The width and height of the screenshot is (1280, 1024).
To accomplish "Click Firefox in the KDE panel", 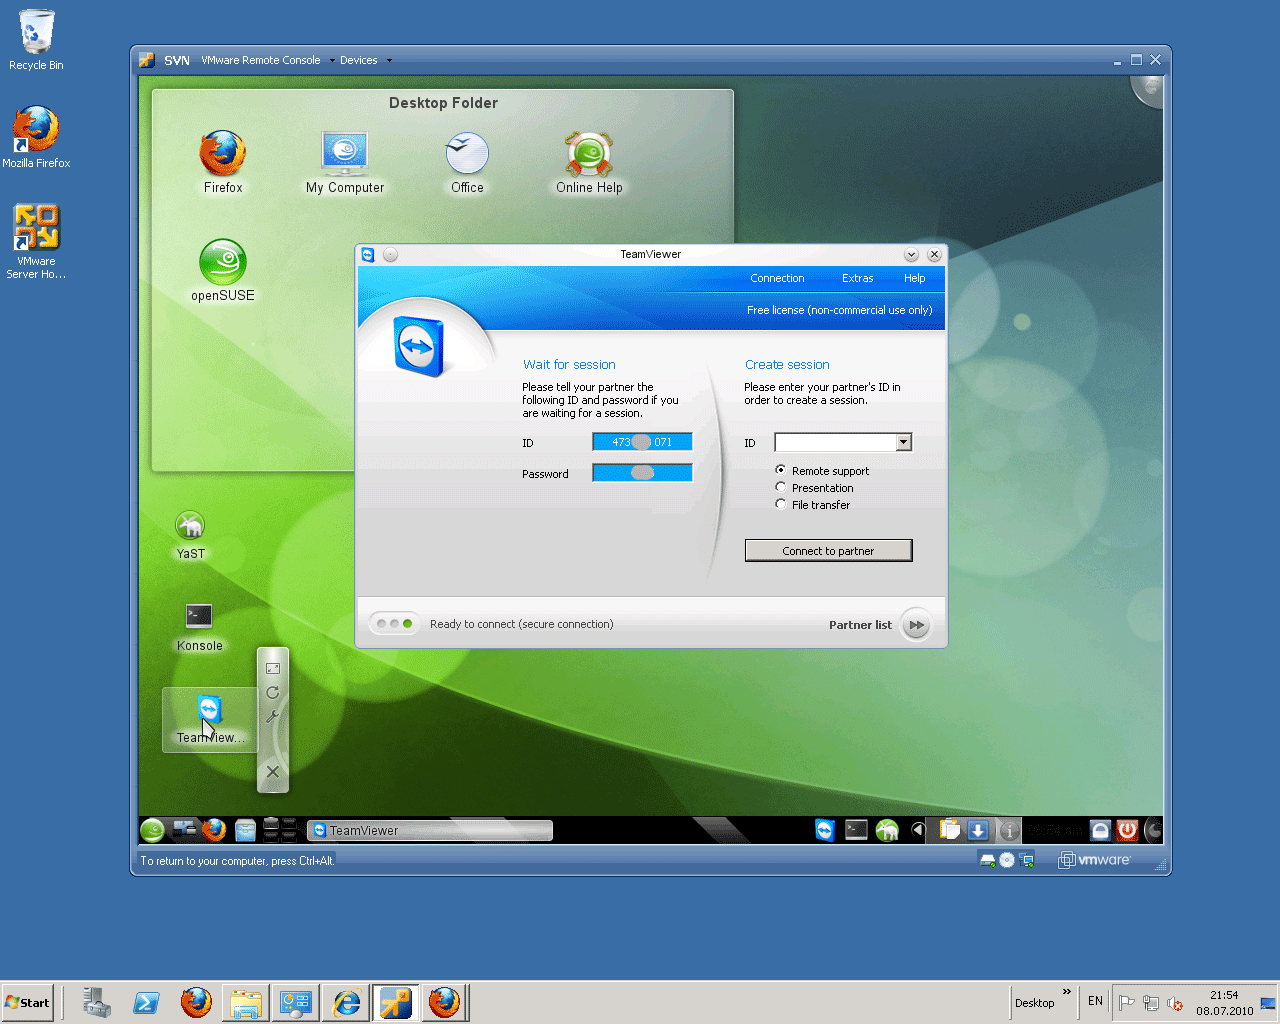I will (x=214, y=830).
